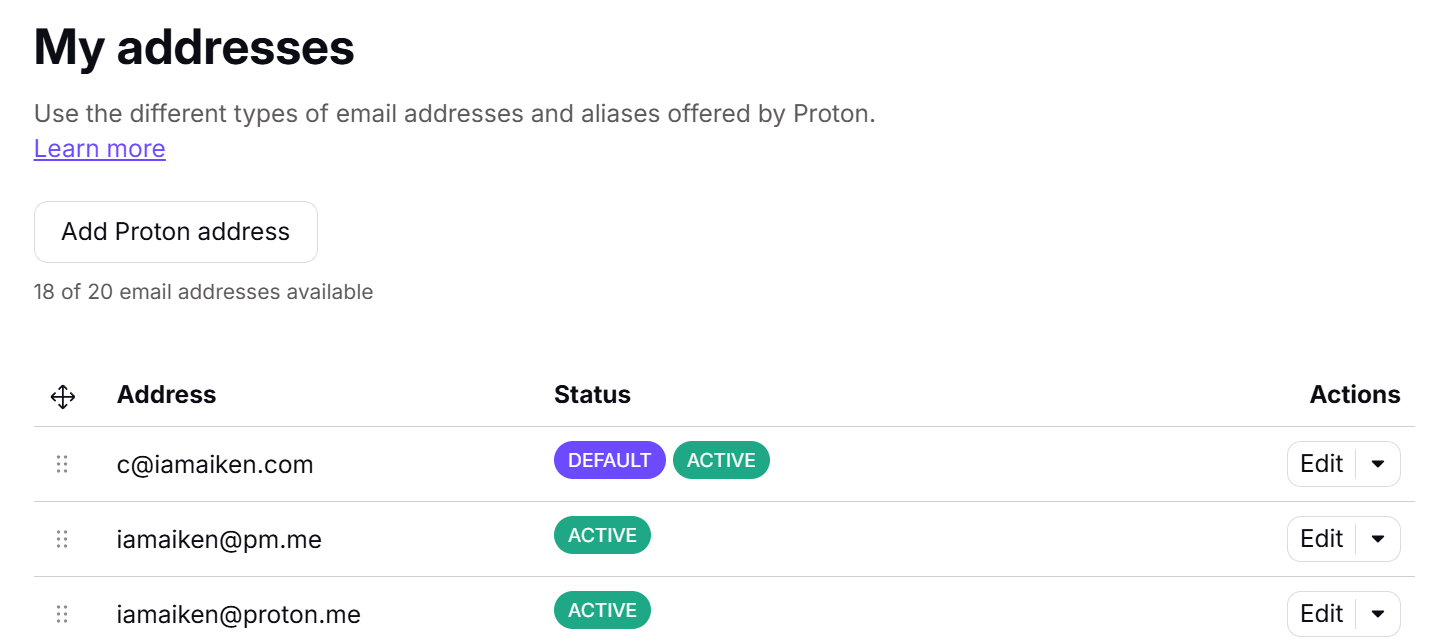This screenshot has width=1444, height=644.
Task: Click drag handle for iamaiken@proton.me row
Action: (62, 613)
